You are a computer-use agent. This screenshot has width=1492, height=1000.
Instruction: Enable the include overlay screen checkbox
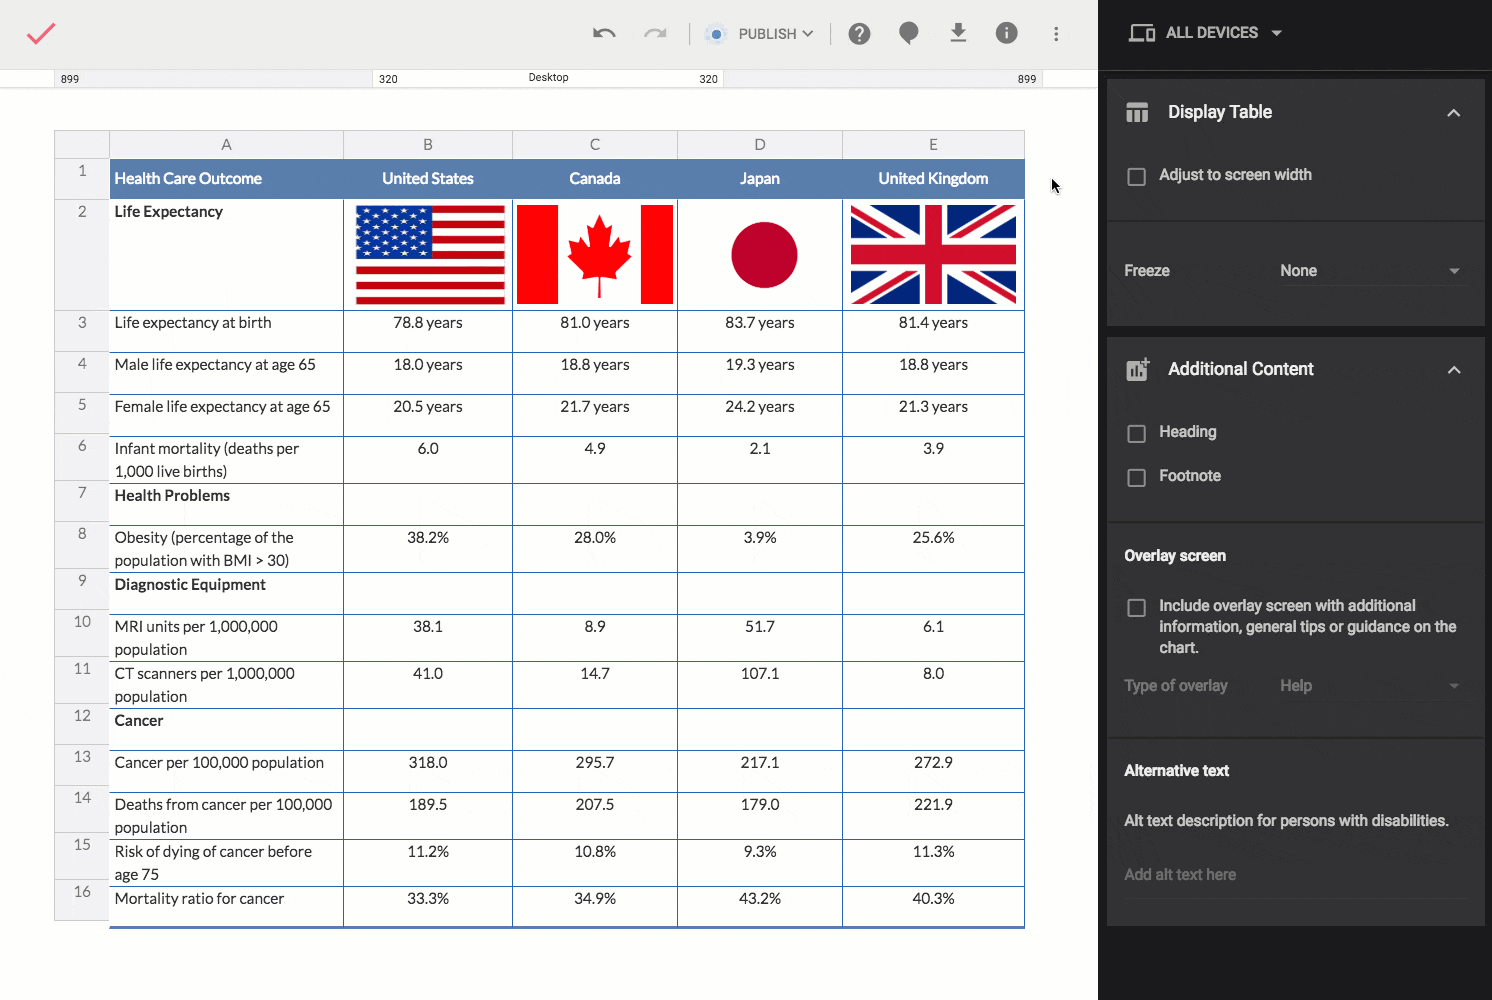pyautogui.click(x=1137, y=608)
